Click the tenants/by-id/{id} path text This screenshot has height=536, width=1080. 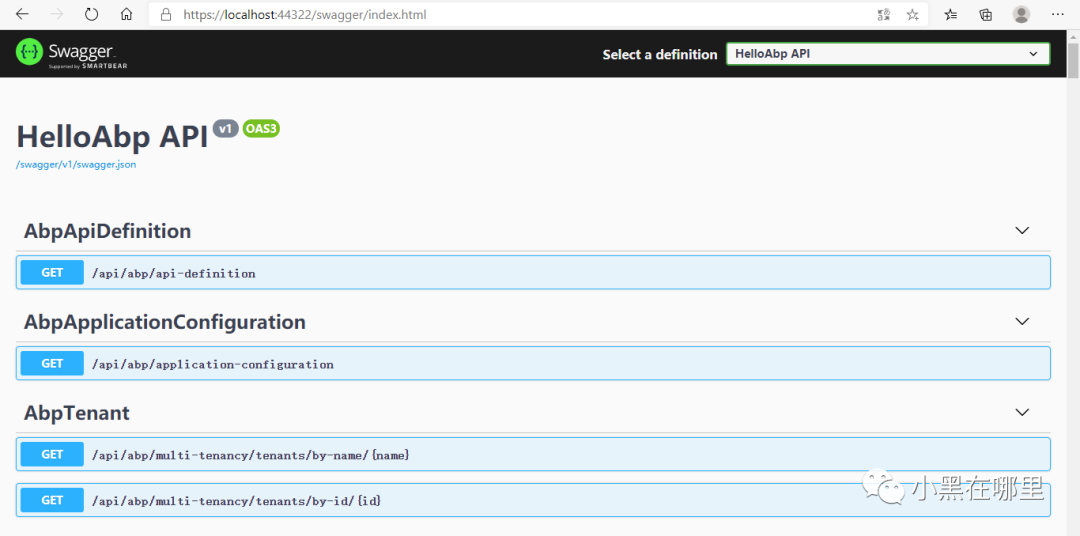(236, 502)
